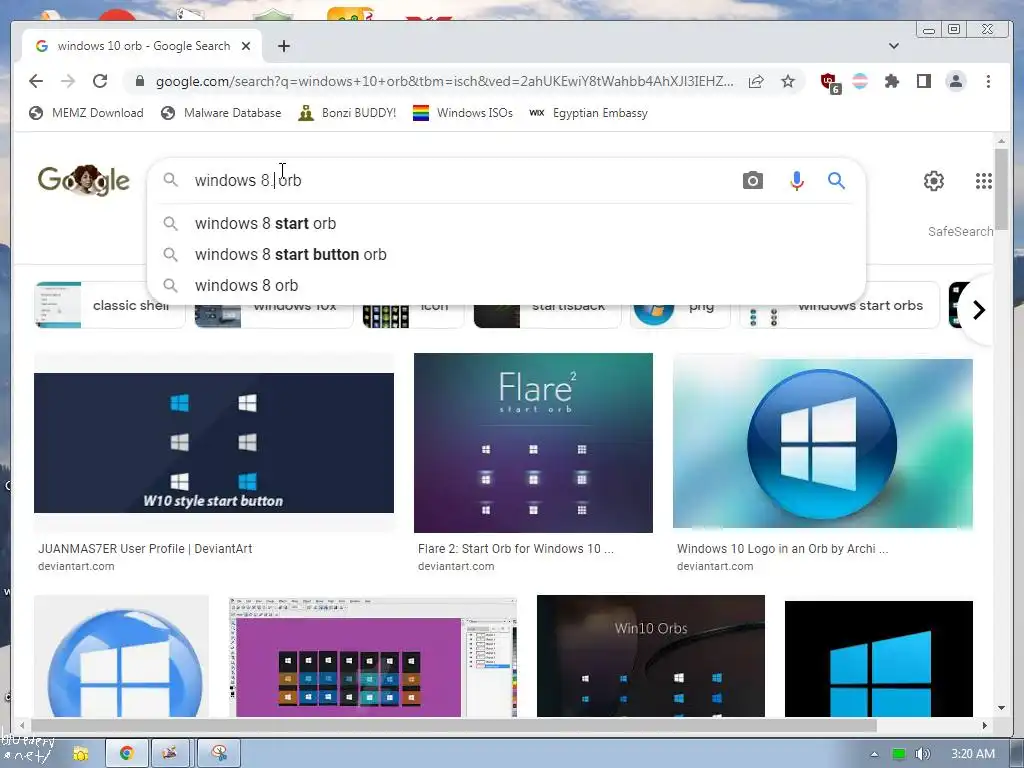Choose suggestion 'windows 8 start button orb'

506,255
